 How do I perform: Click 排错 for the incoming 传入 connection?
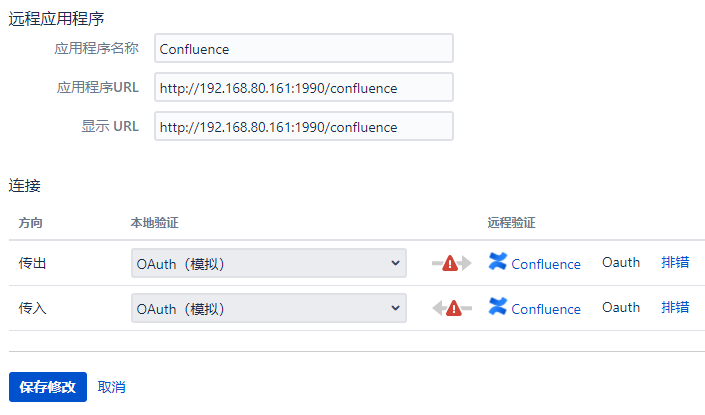(x=675, y=308)
